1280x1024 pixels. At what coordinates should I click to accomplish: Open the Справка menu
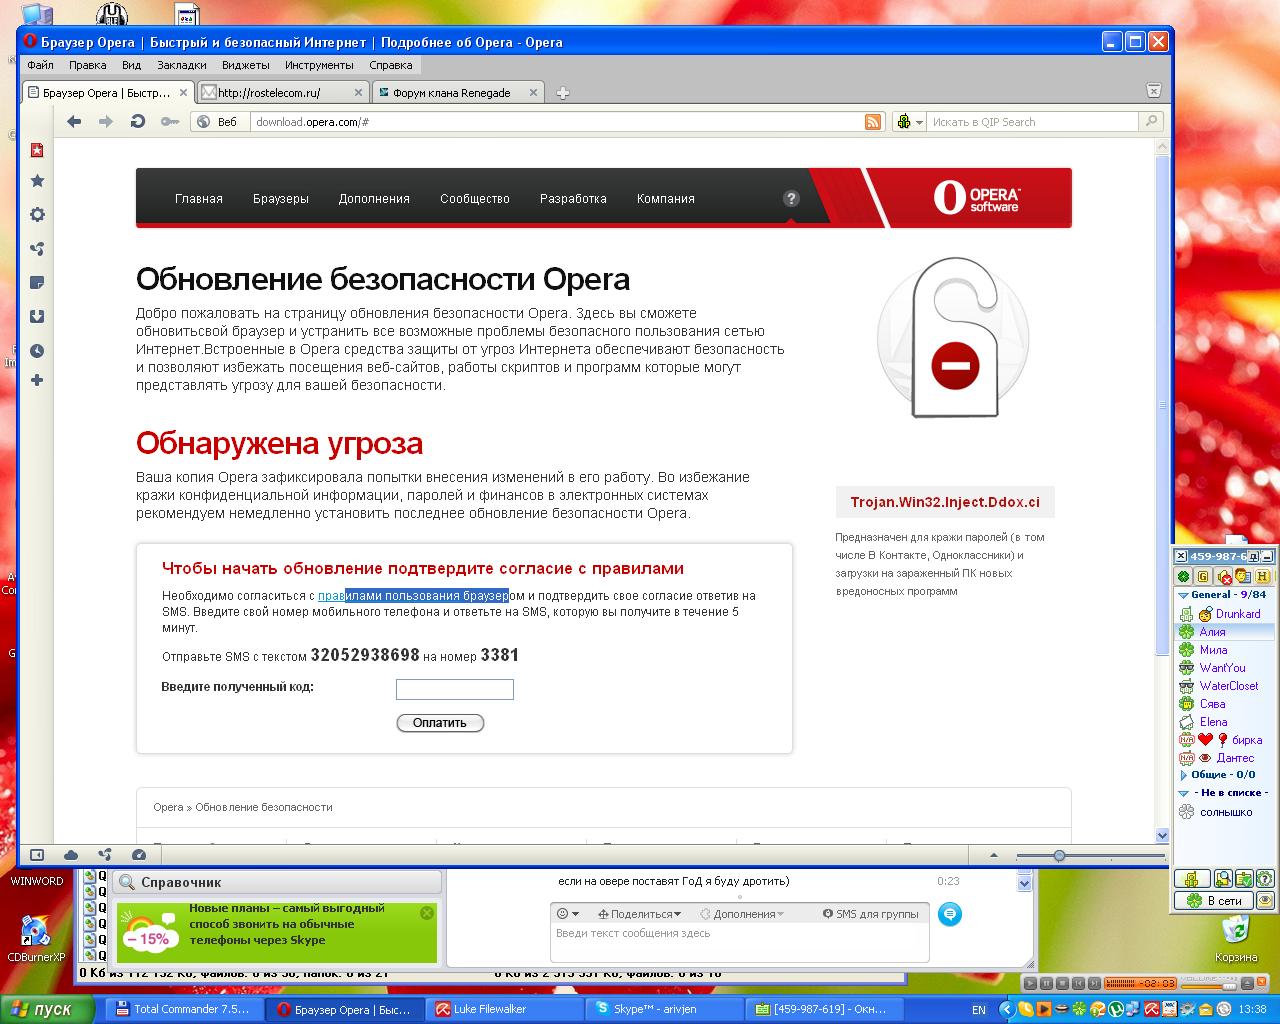click(x=391, y=65)
